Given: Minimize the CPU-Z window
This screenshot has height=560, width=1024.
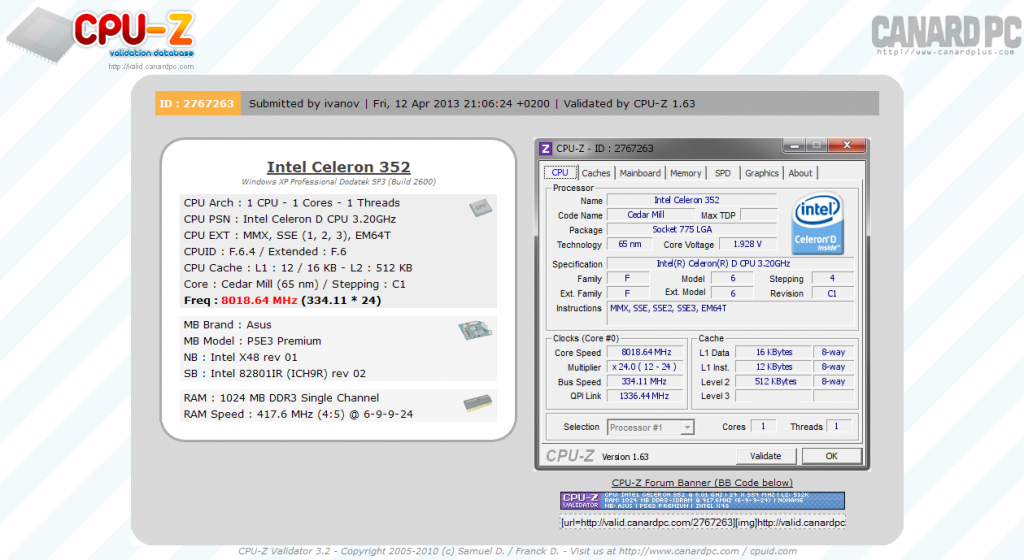Looking at the screenshot, I should (x=794, y=146).
